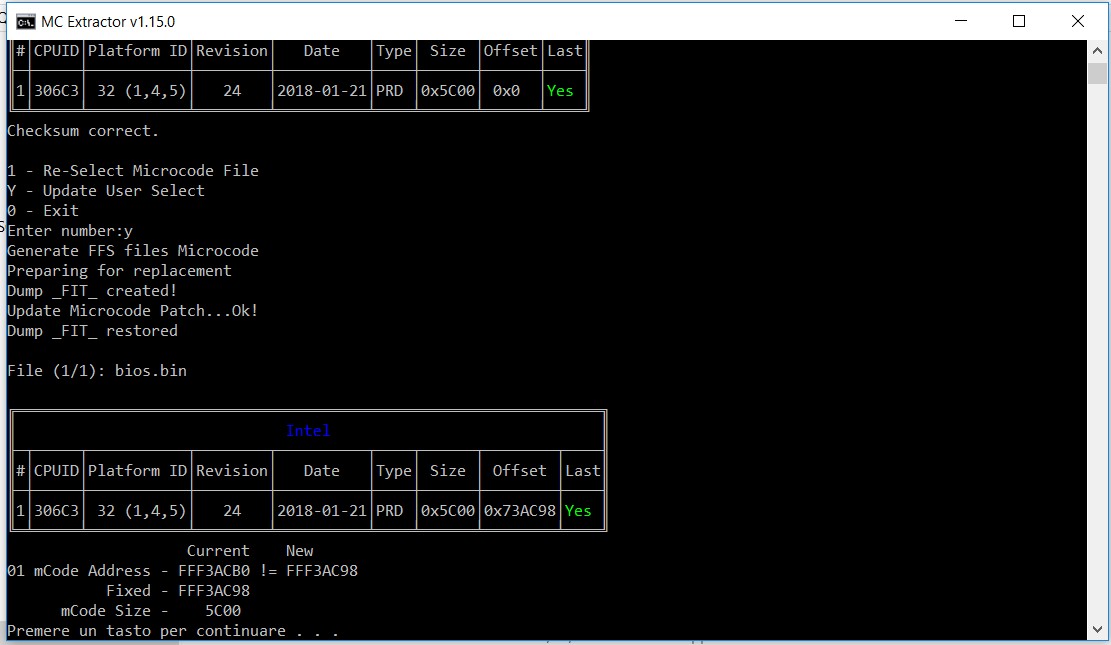Click the 'Checksum correct.' line
Image resolution: width=1111 pixels, height=645 pixels.
click(83, 131)
